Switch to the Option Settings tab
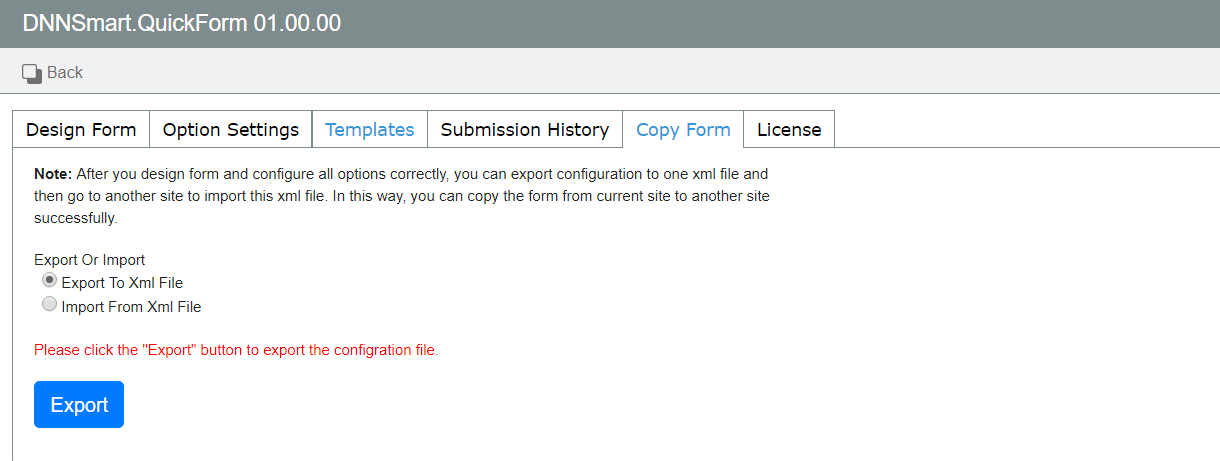1220x461 pixels. click(231, 129)
